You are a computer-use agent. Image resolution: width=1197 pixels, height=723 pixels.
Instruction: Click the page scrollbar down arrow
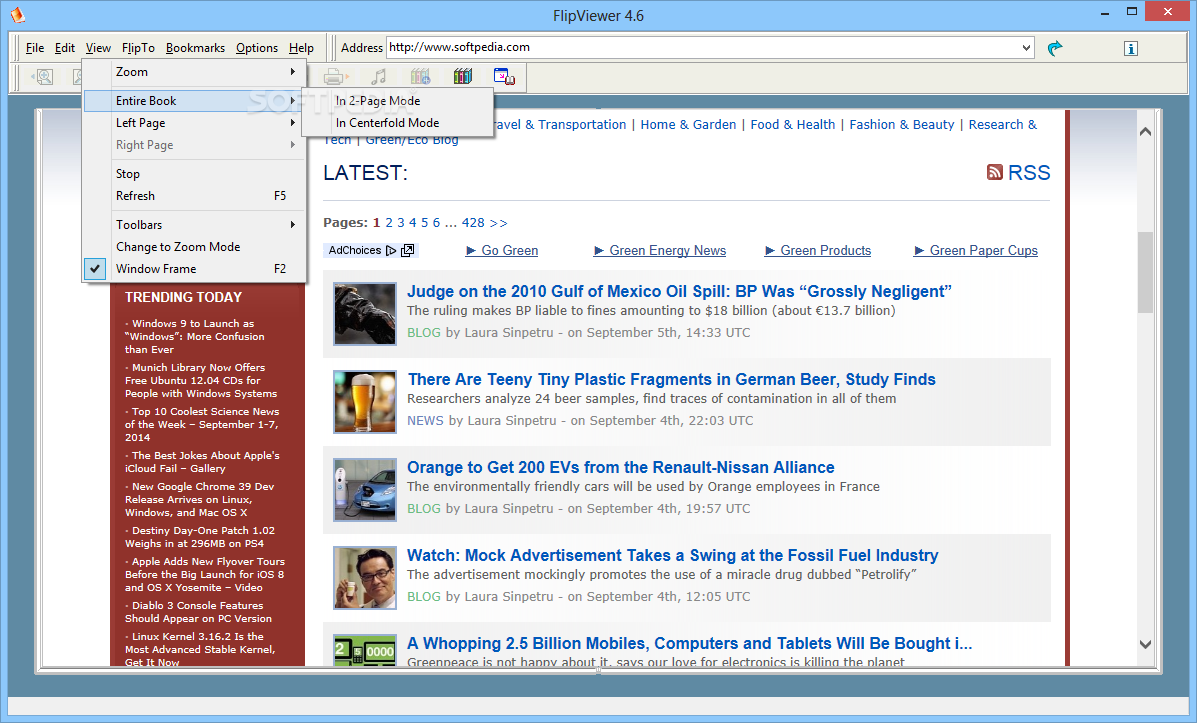pyautogui.click(x=1145, y=644)
